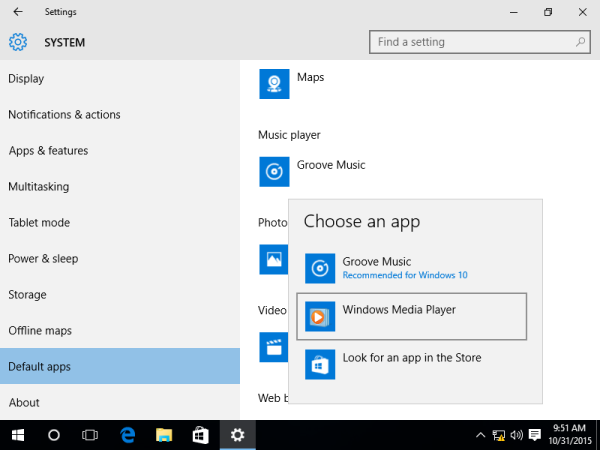
Task: Click the Maps app label
Action: [x=310, y=77]
